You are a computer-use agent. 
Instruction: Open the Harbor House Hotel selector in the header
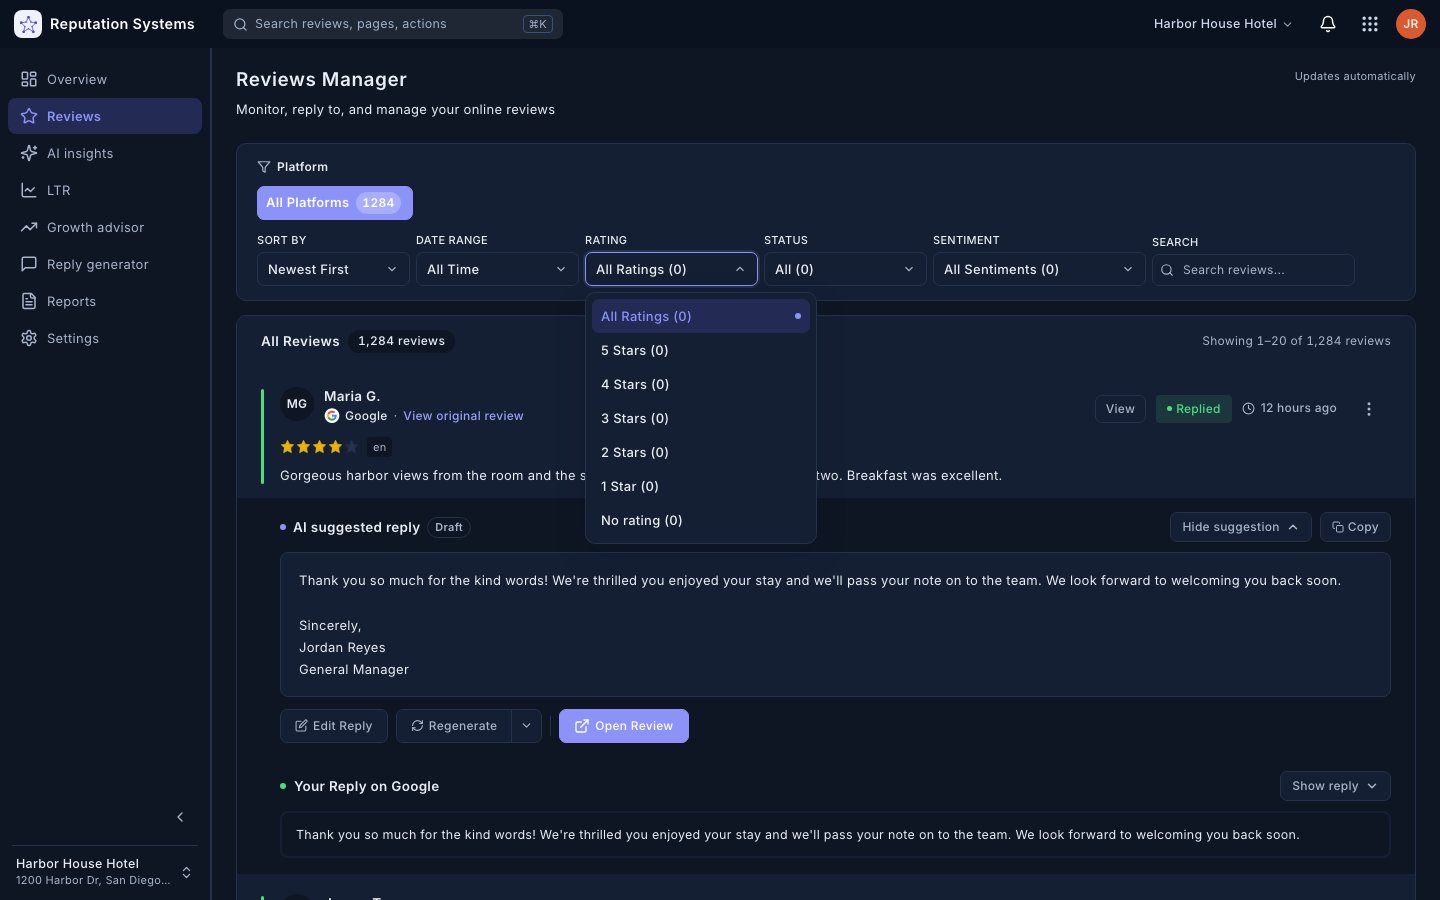click(1223, 24)
